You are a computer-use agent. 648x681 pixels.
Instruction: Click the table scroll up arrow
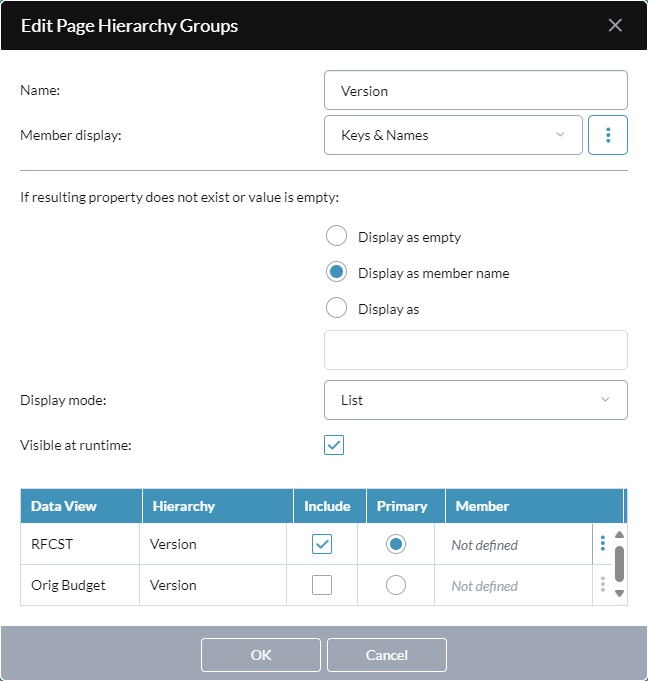point(619,535)
